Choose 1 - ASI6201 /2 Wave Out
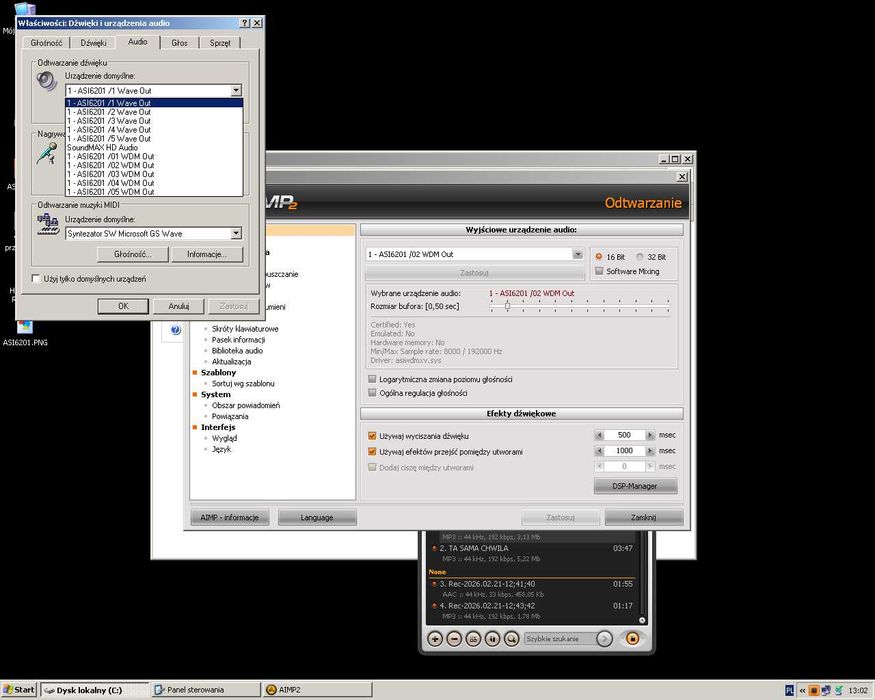 (x=154, y=112)
